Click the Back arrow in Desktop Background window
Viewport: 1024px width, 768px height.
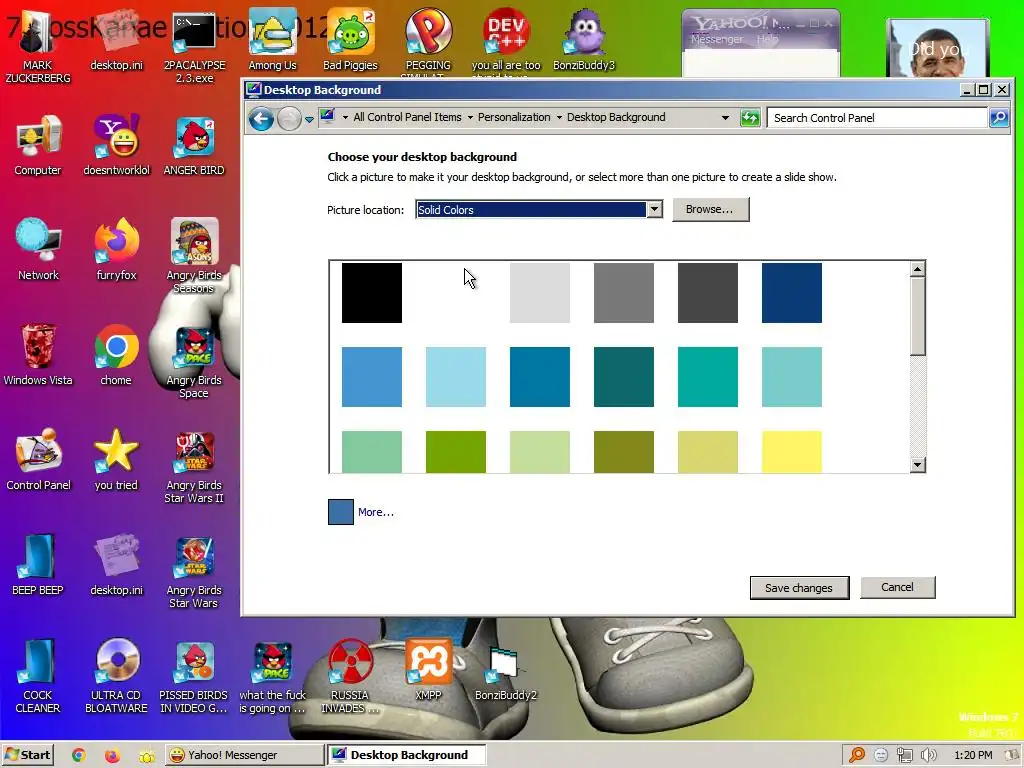pos(261,119)
